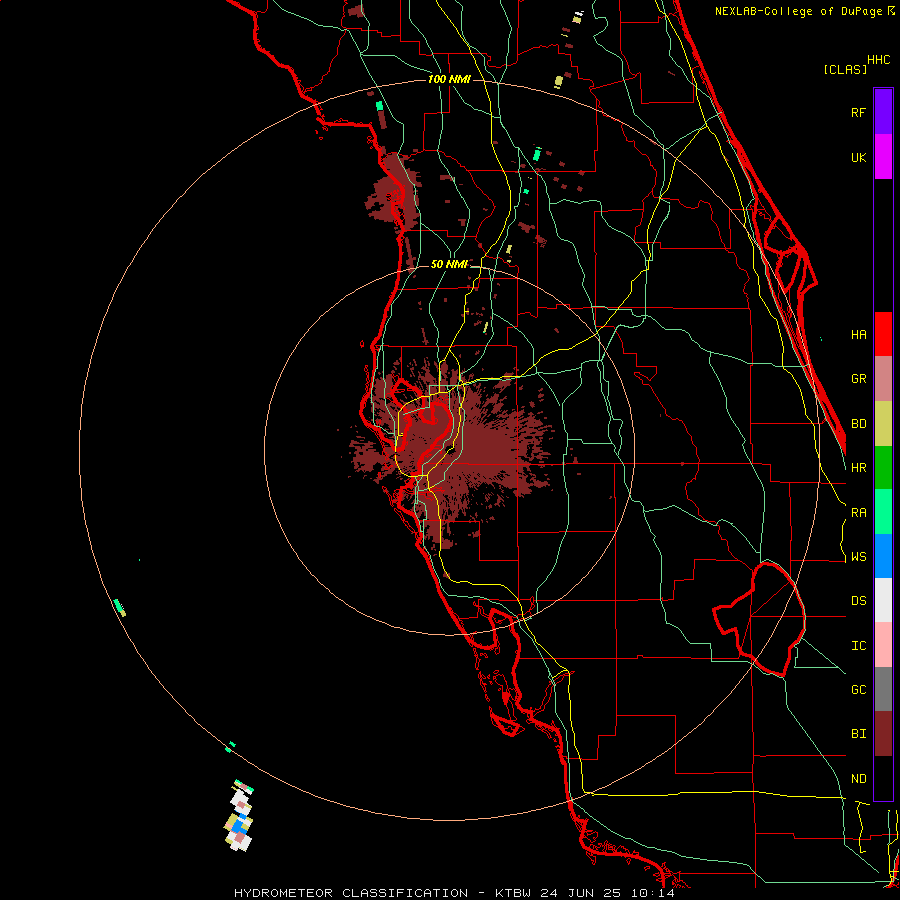Click the brown echo patch on northern coast
Viewport: 900px width, 900px height.
[391, 192]
